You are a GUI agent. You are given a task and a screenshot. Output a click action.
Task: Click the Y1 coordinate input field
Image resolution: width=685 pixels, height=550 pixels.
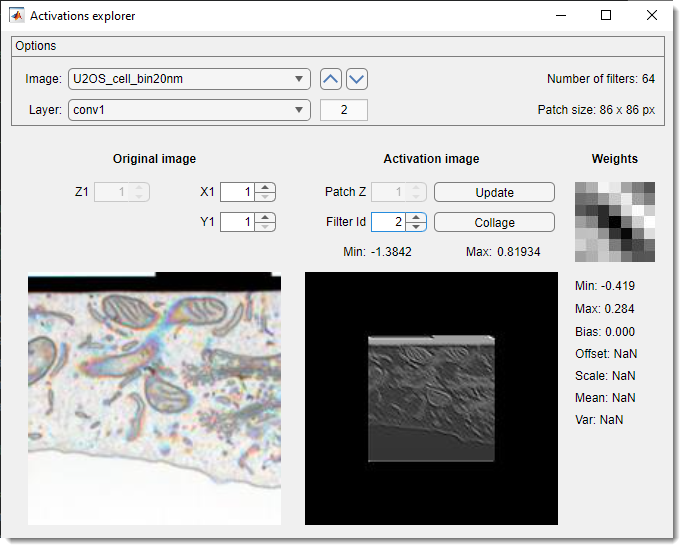point(237,222)
